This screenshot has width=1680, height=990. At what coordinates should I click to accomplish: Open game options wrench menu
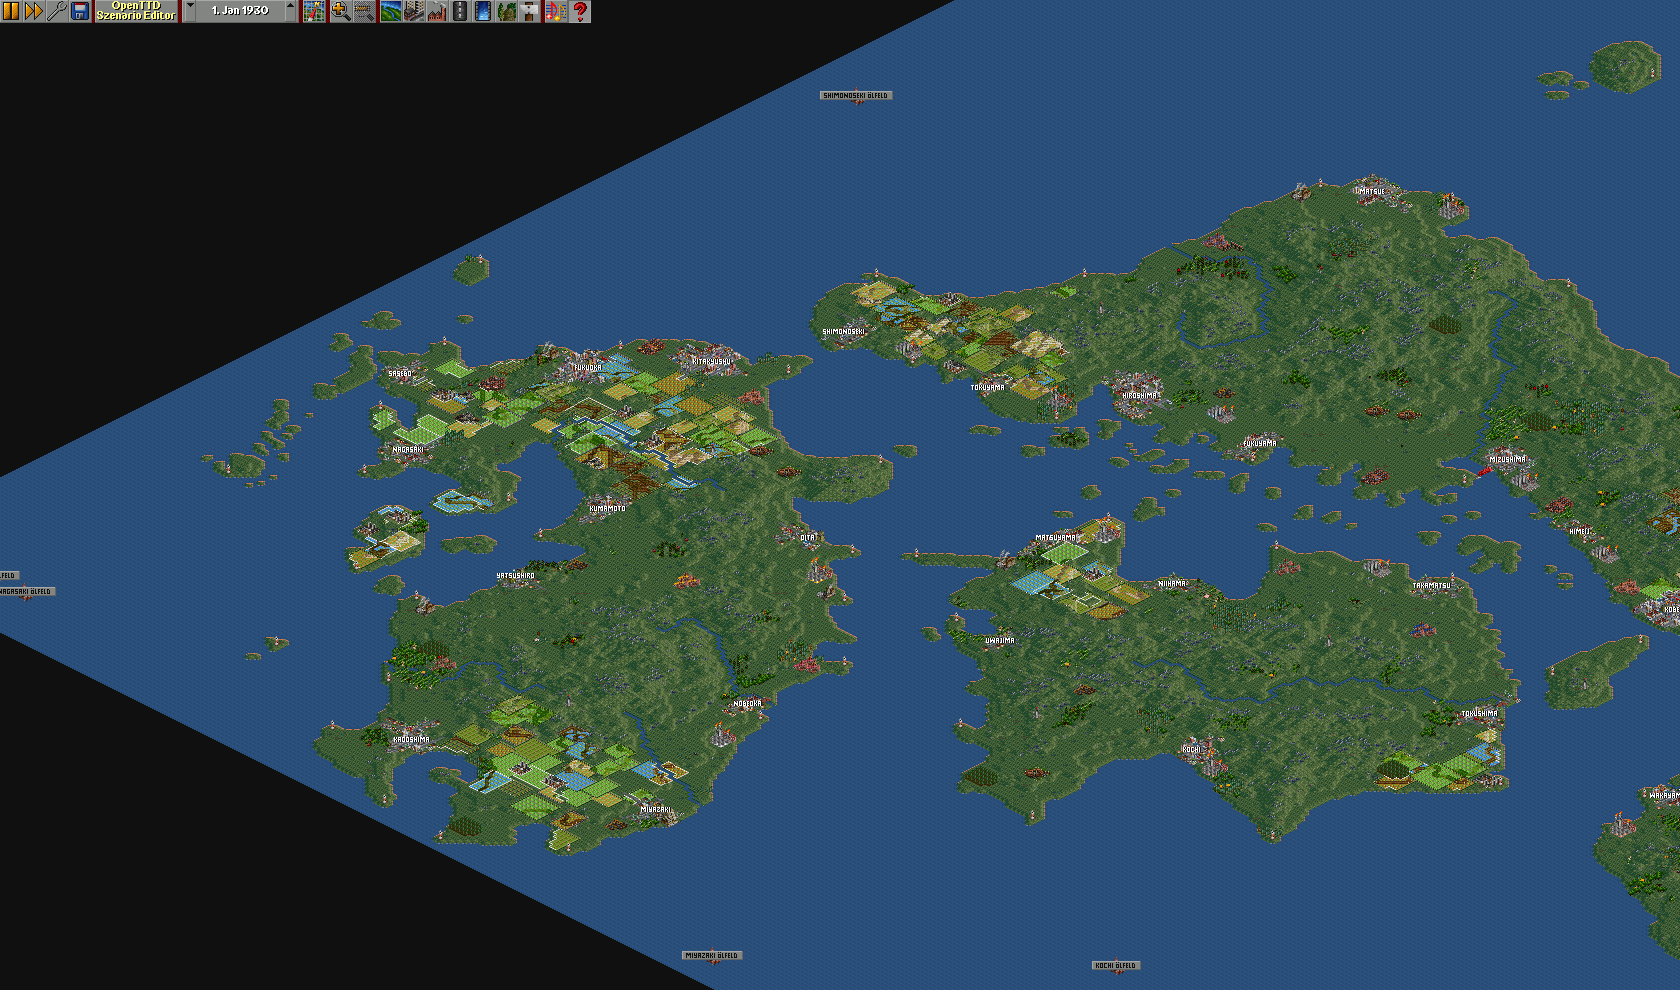pos(57,11)
